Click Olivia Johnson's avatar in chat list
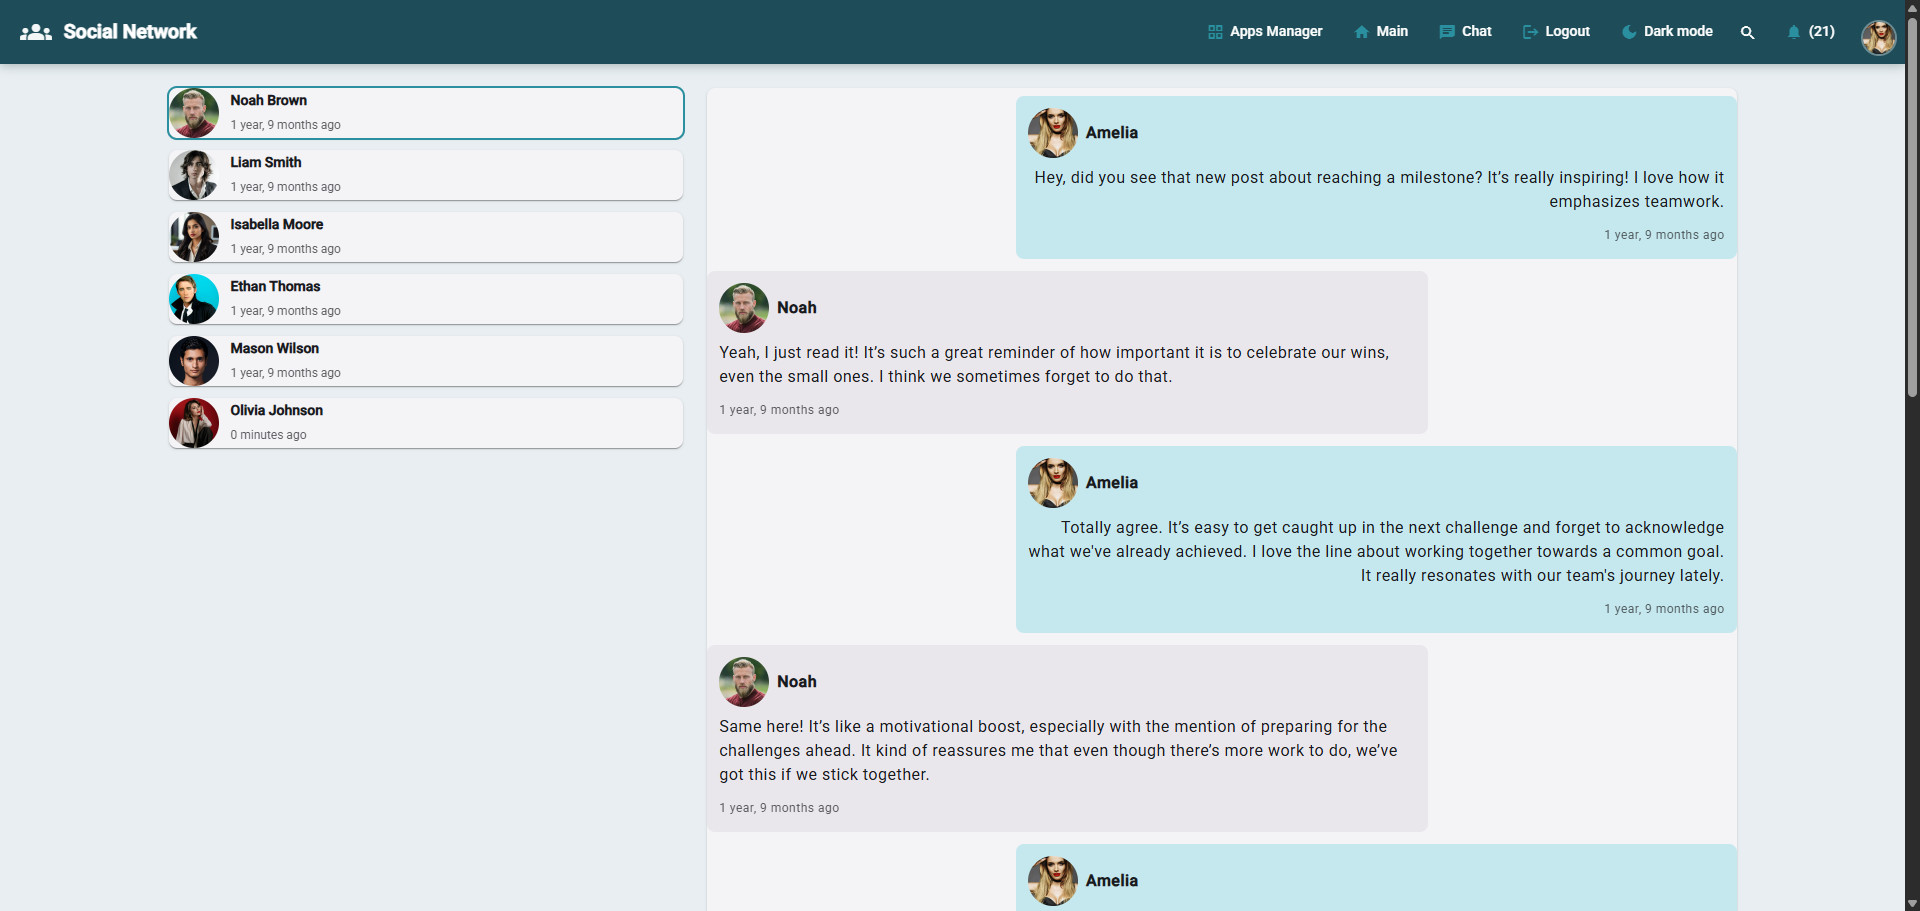Viewport: 1920px width, 911px height. 194,423
